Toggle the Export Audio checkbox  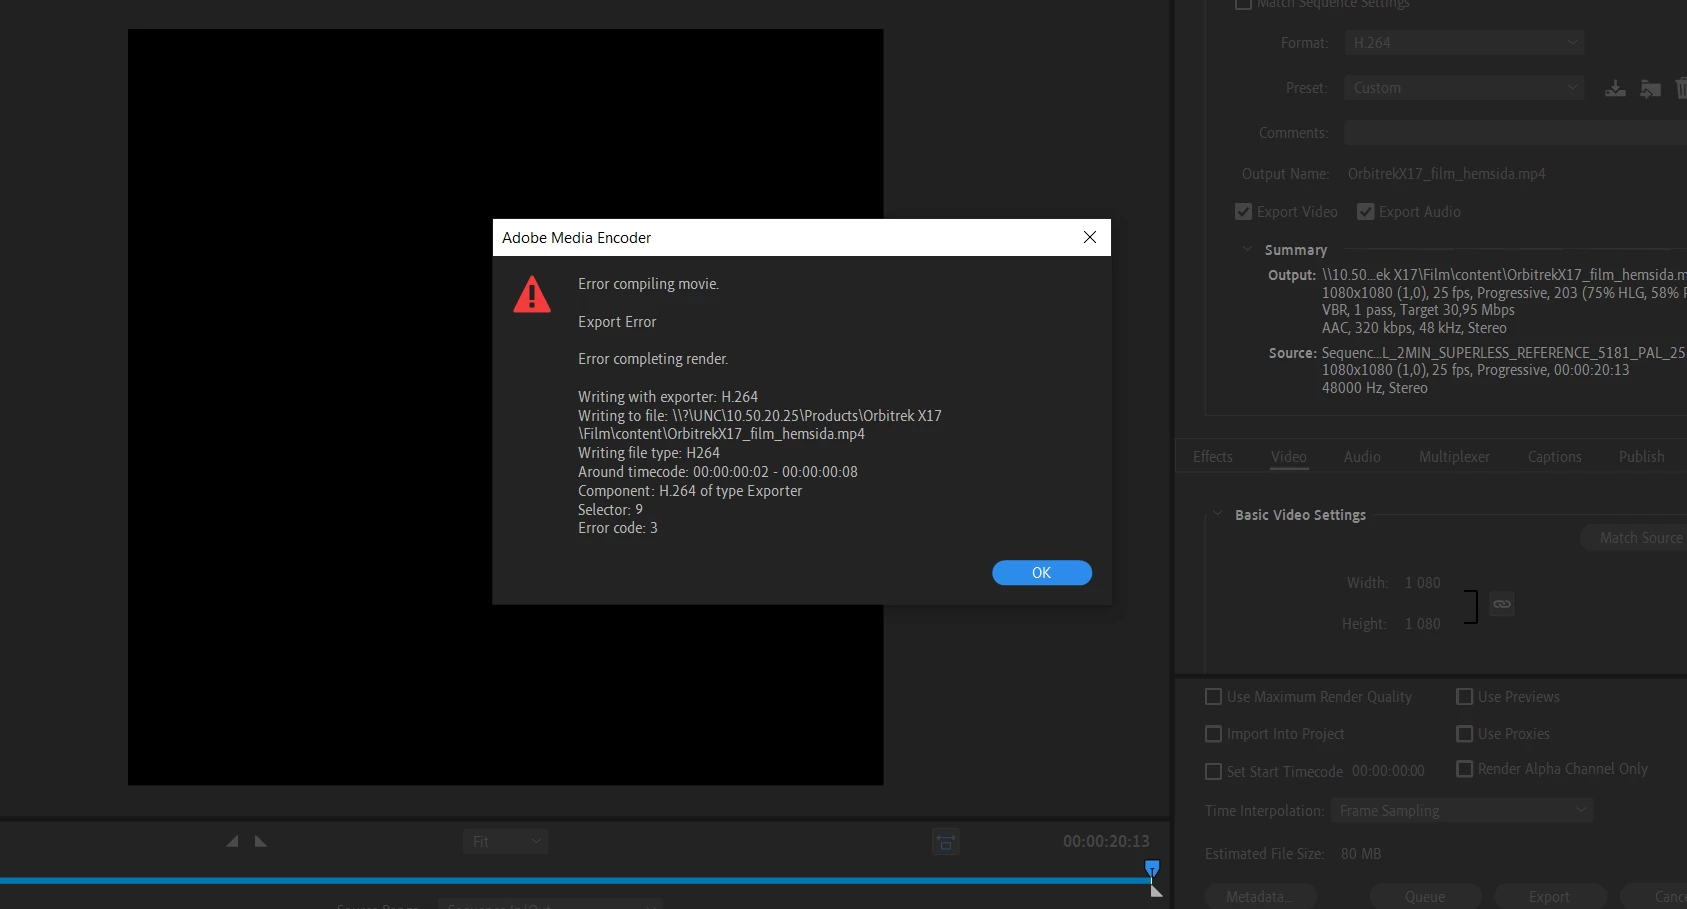point(1365,212)
